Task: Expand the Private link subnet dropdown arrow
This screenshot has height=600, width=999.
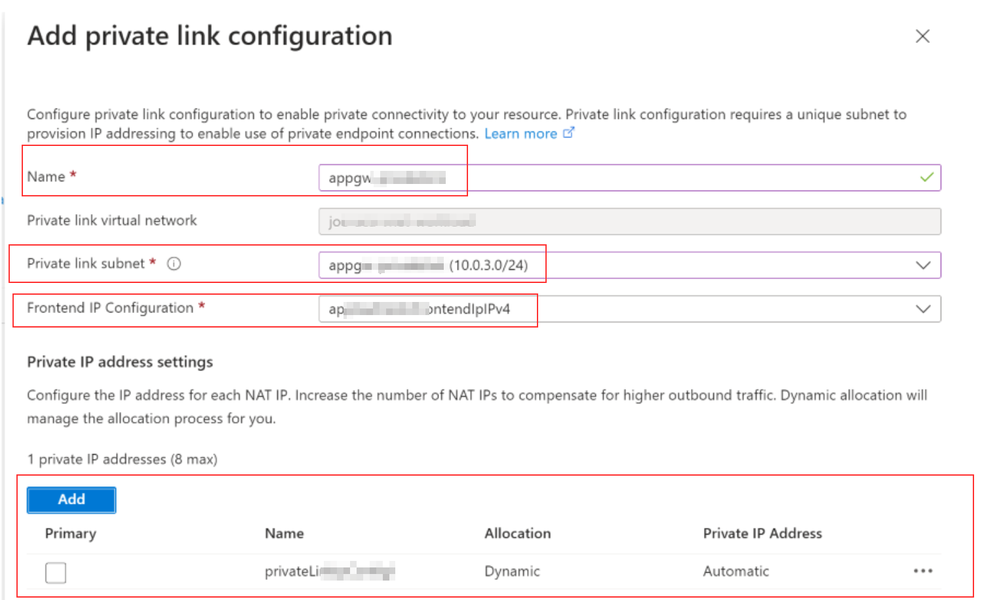Action: point(923,265)
